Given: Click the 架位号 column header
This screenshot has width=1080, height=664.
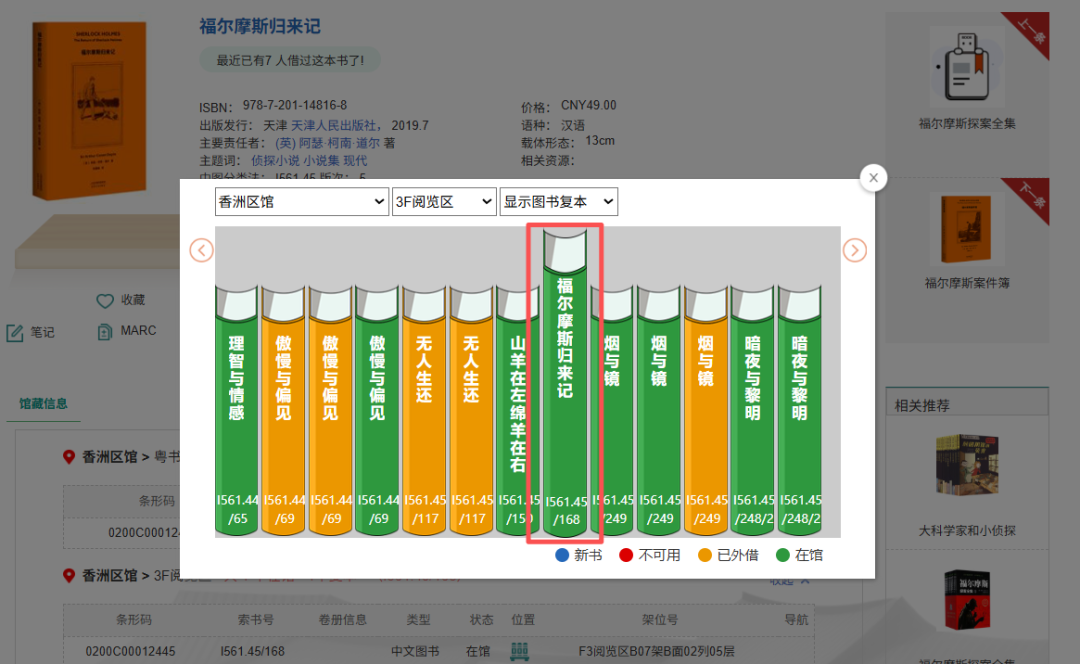Looking at the screenshot, I should pyautogui.click(x=660, y=620).
